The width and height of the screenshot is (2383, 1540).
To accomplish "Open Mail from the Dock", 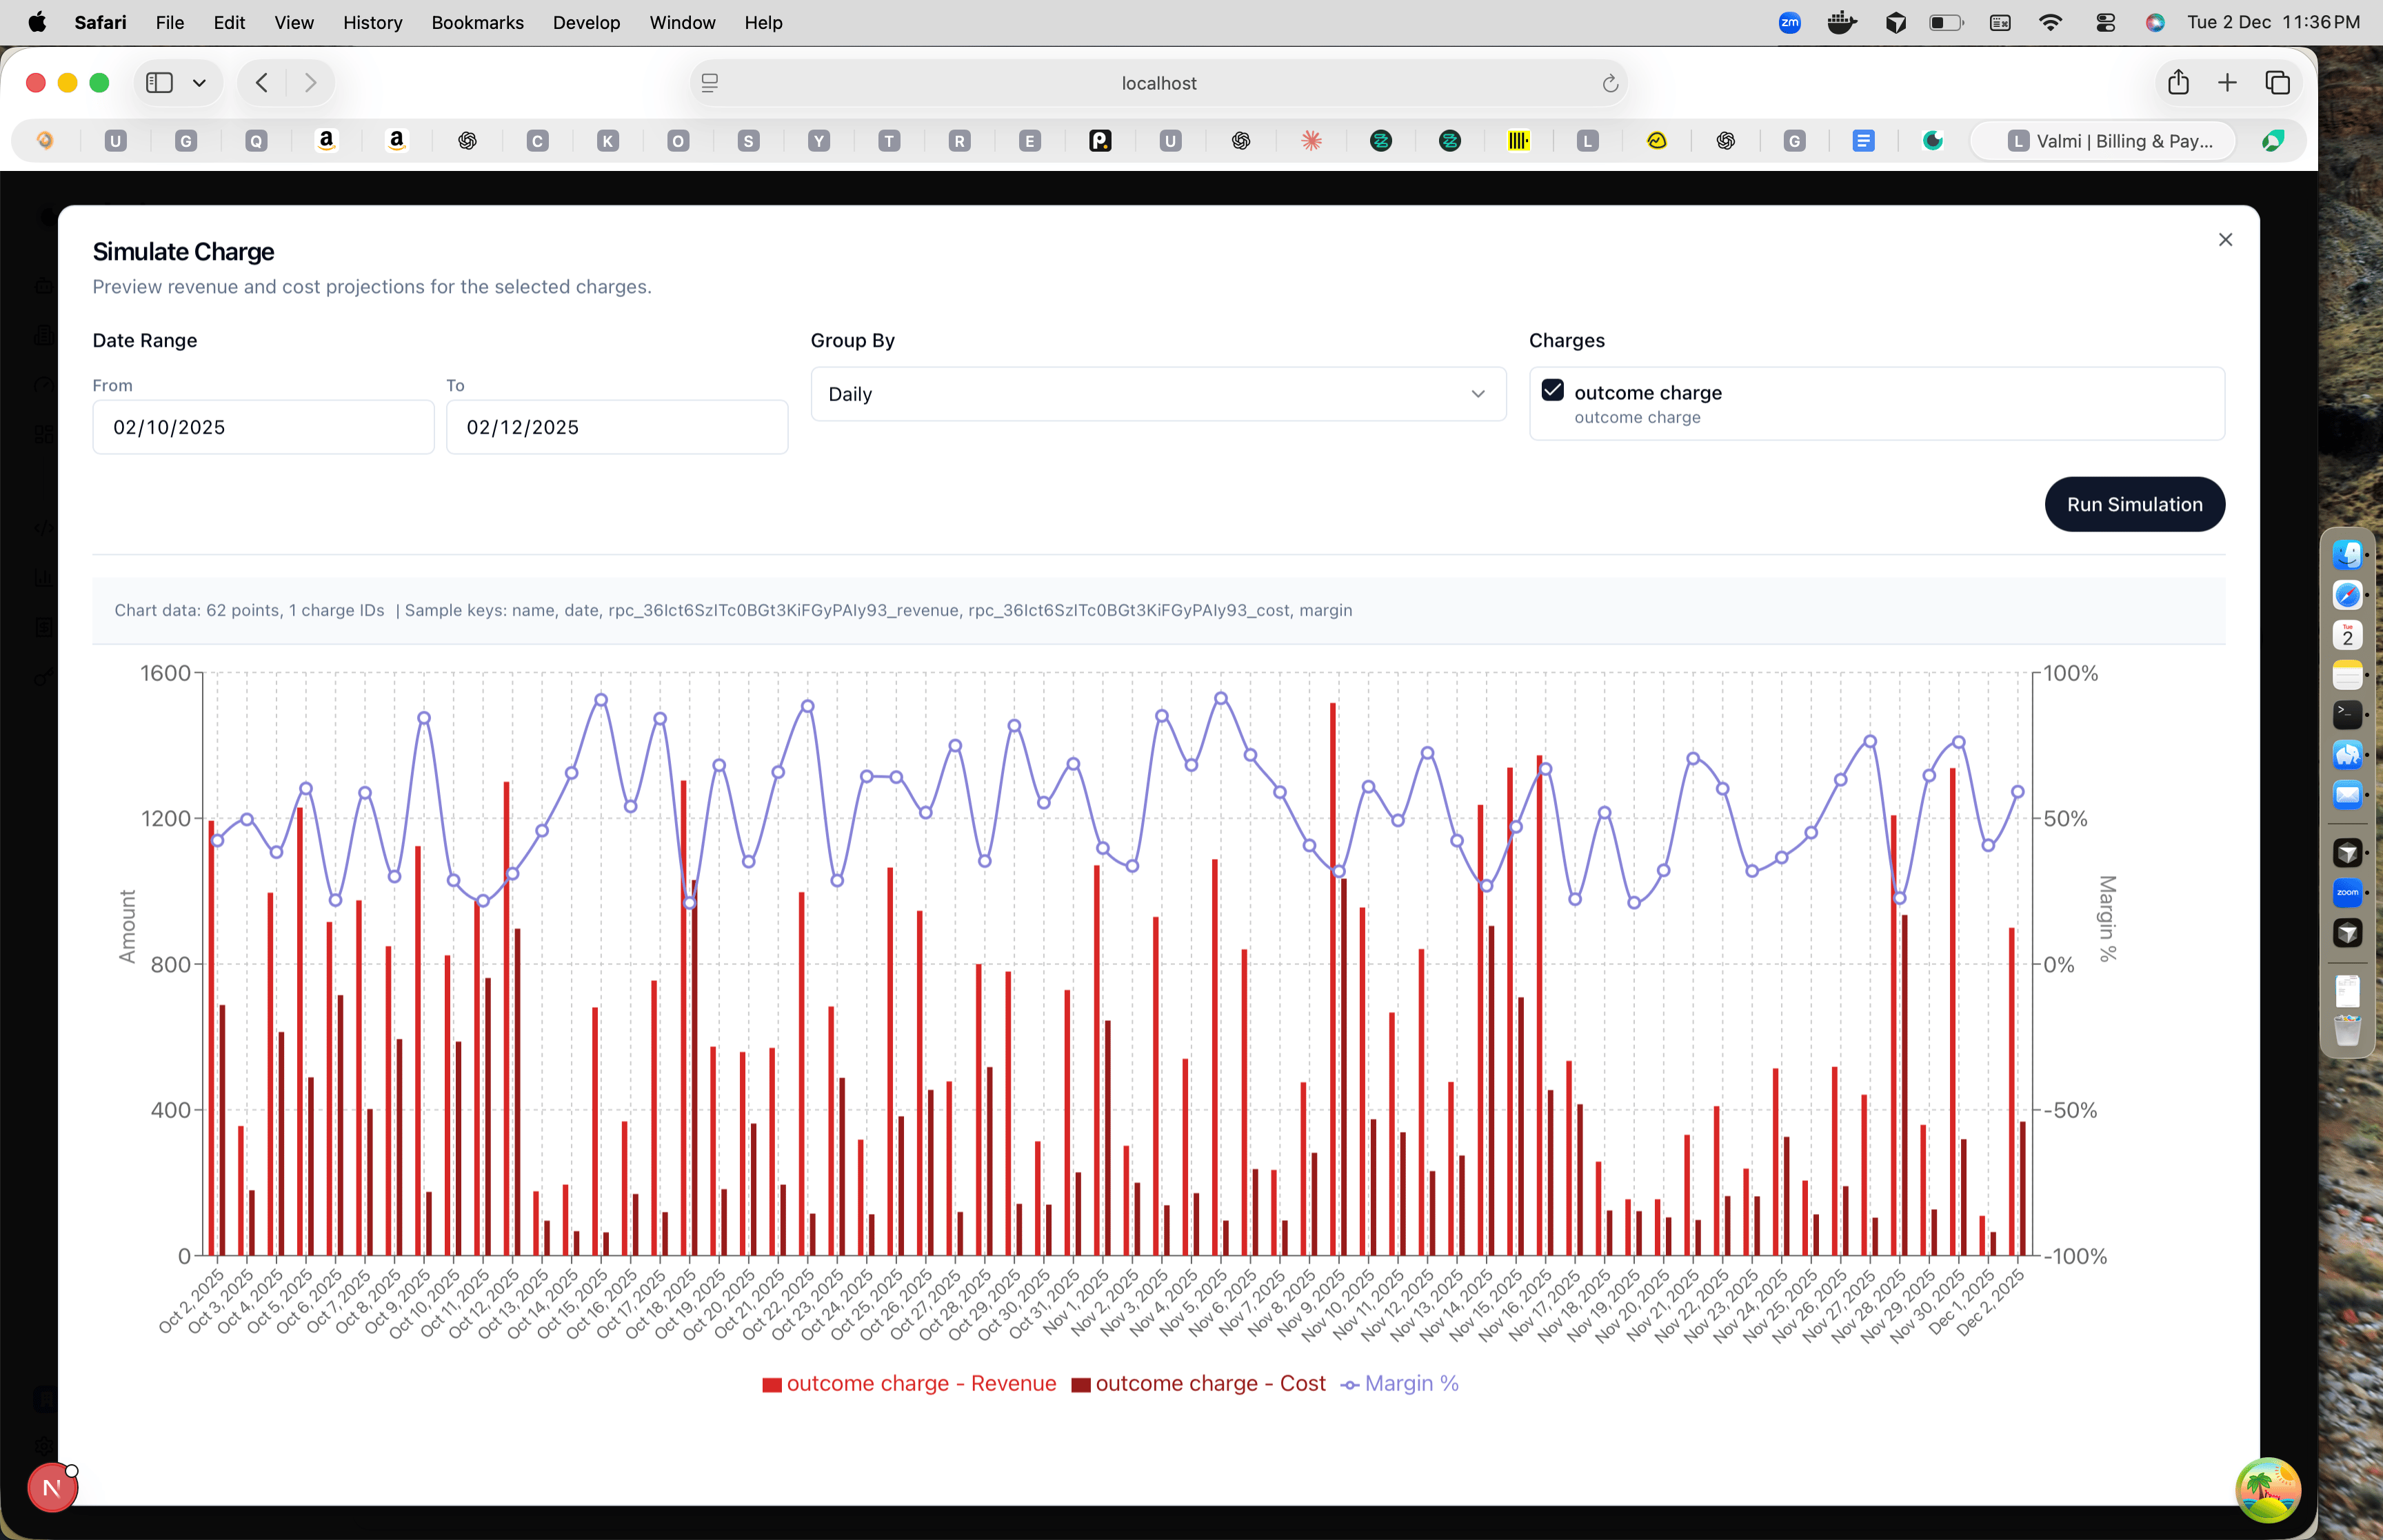I will point(2347,795).
